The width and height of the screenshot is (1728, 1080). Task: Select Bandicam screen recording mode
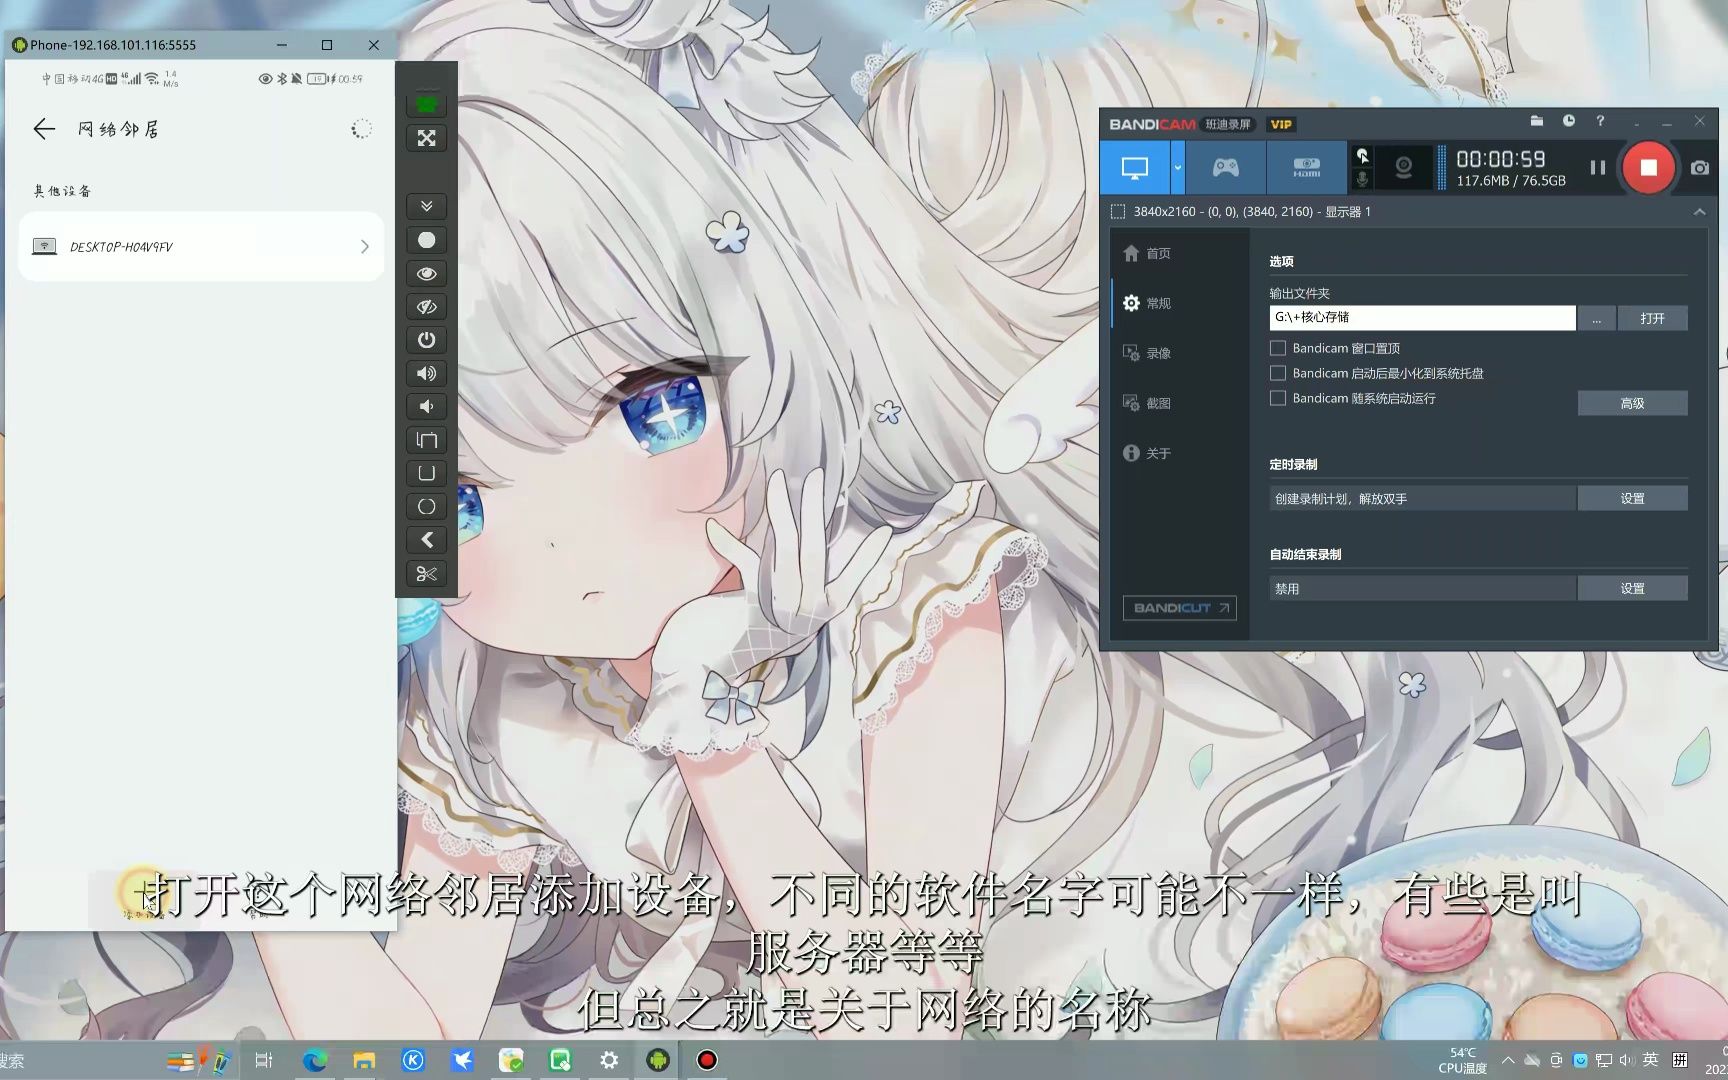pyautogui.click(x=1134, y=168)
